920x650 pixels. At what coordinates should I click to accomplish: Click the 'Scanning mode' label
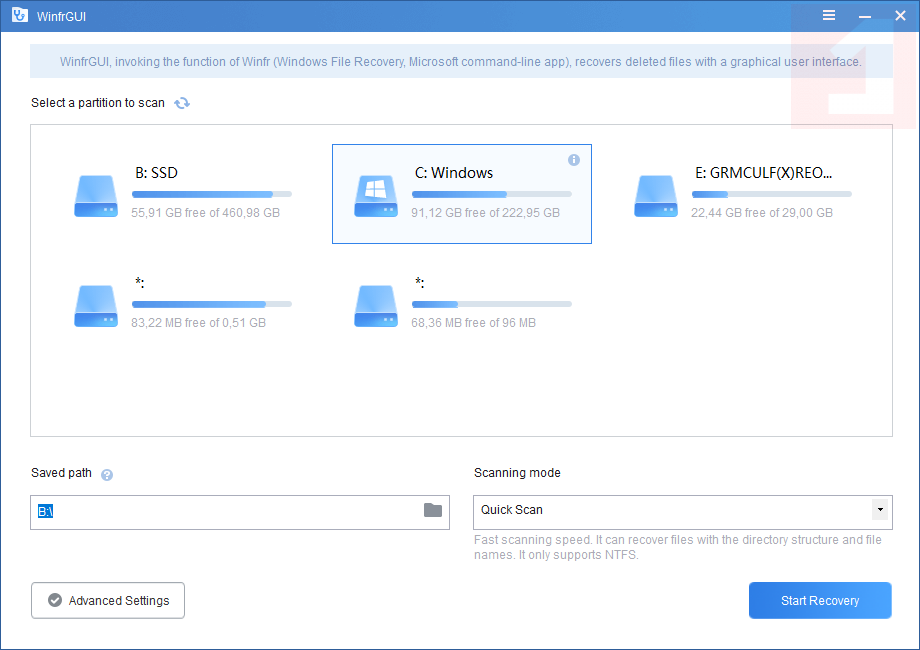tap(518, 473)
